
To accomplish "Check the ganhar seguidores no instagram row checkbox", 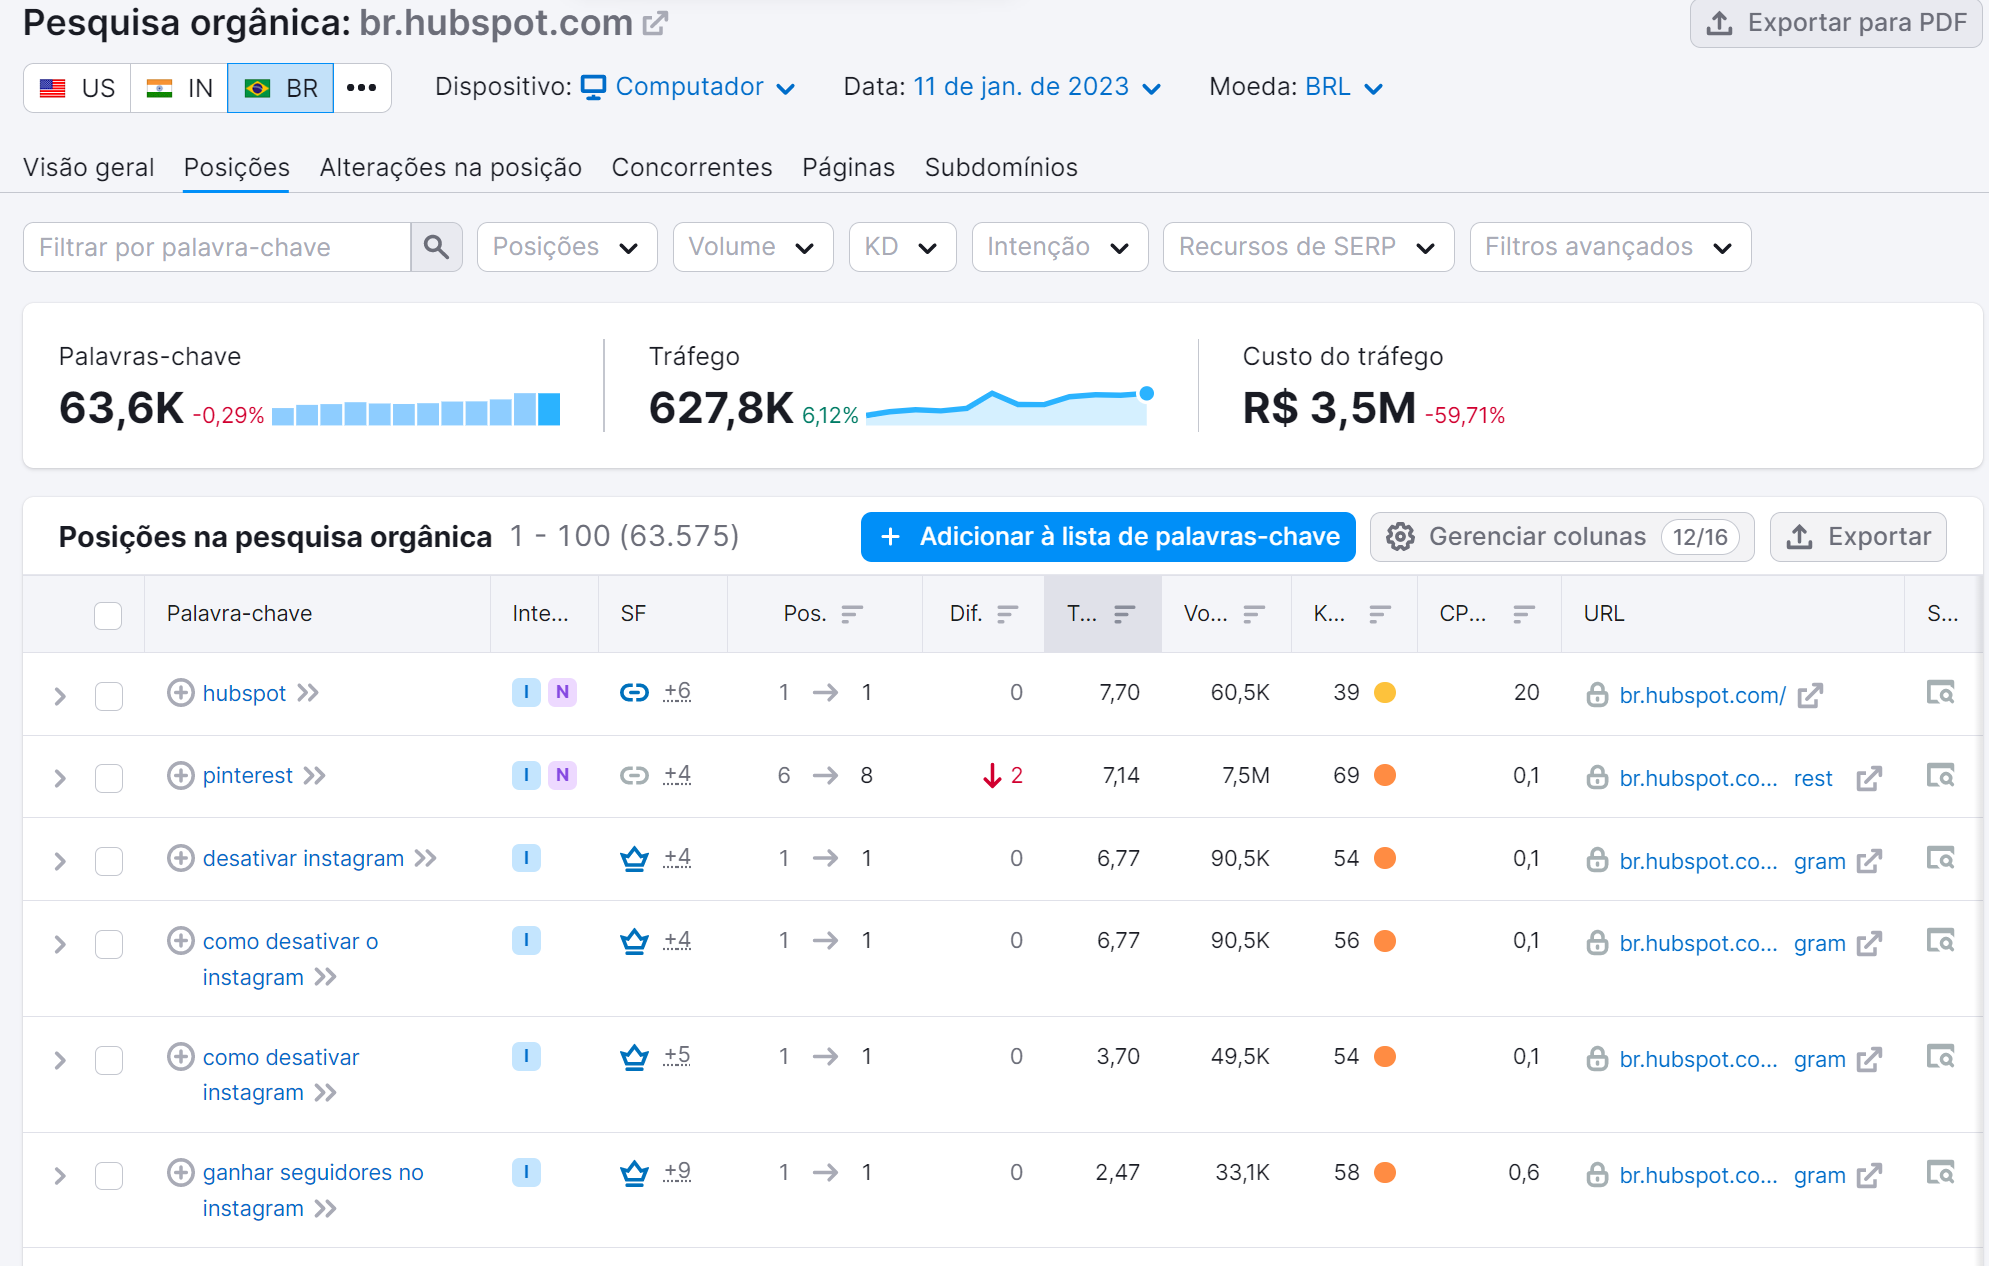I will point(108,1175).
